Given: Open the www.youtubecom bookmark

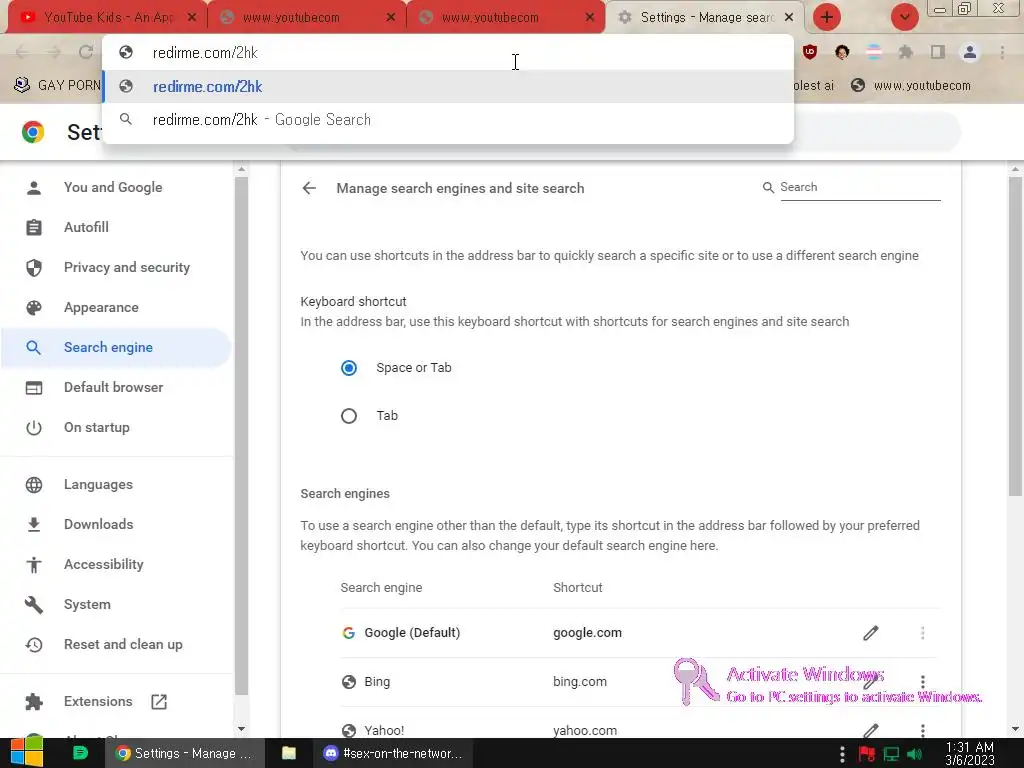Looking at the screenshot, I should (x=911, y=86).
